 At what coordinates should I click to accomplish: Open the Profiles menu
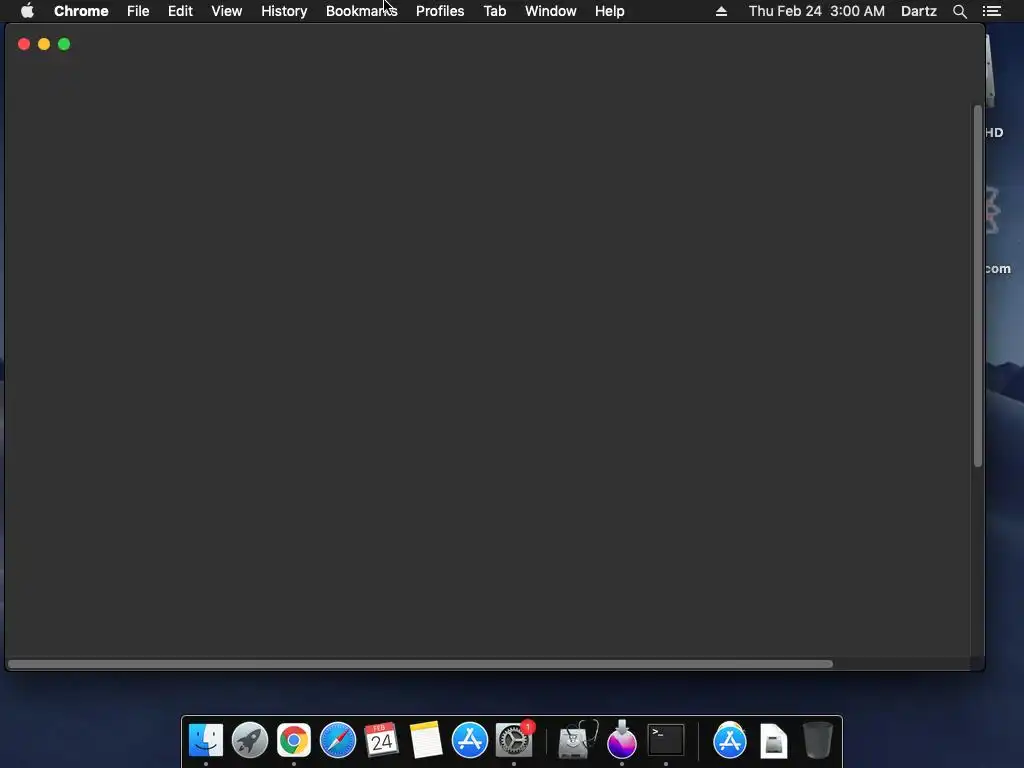click(x=440, y=11)
